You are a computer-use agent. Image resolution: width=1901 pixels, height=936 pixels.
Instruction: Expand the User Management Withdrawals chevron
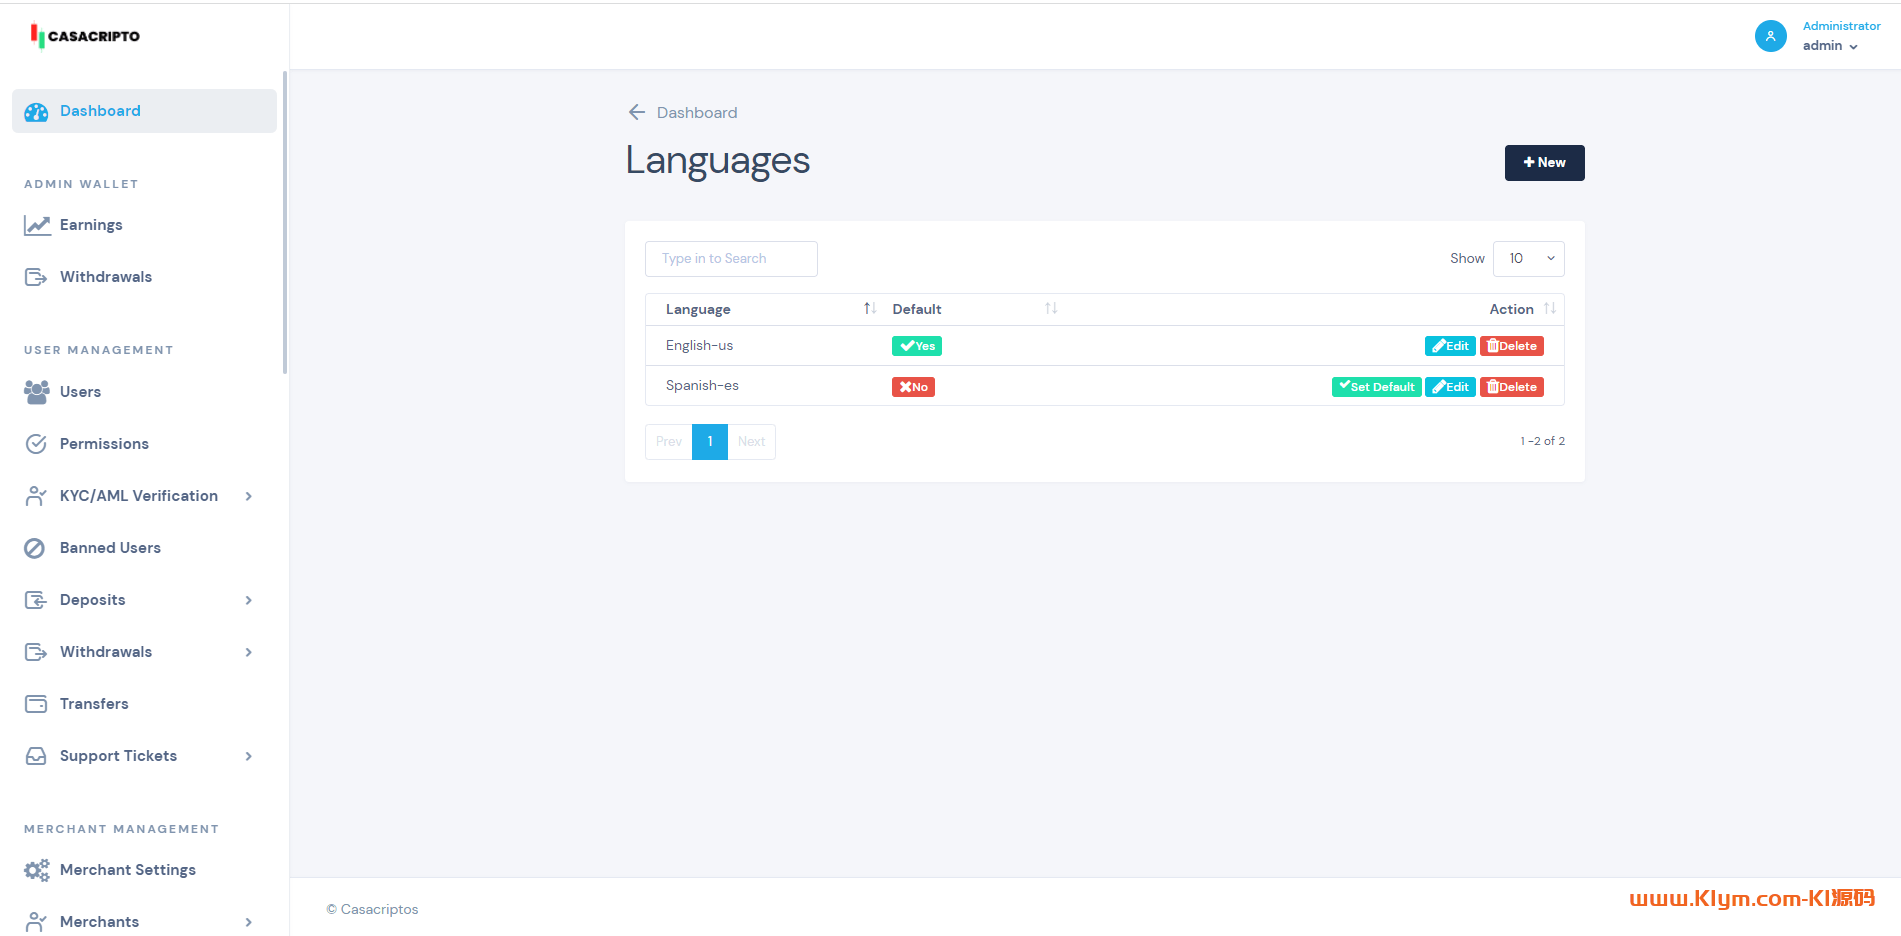249,652
